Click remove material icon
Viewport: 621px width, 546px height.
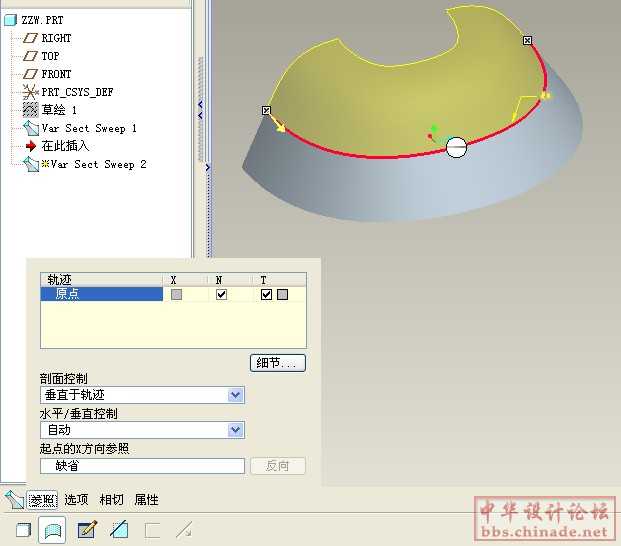point(119,530)
